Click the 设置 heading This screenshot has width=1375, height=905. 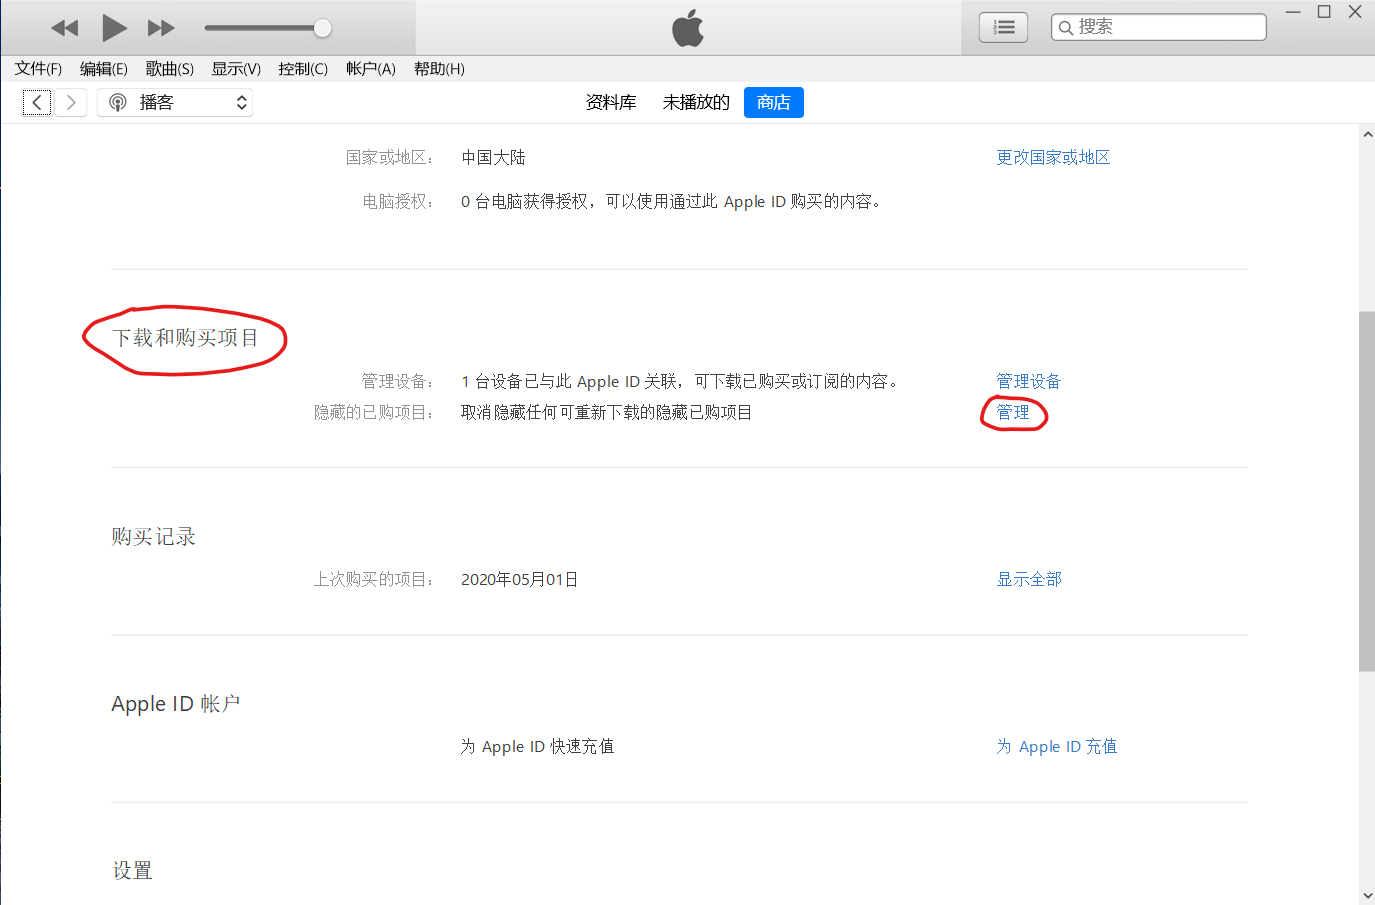132,871
